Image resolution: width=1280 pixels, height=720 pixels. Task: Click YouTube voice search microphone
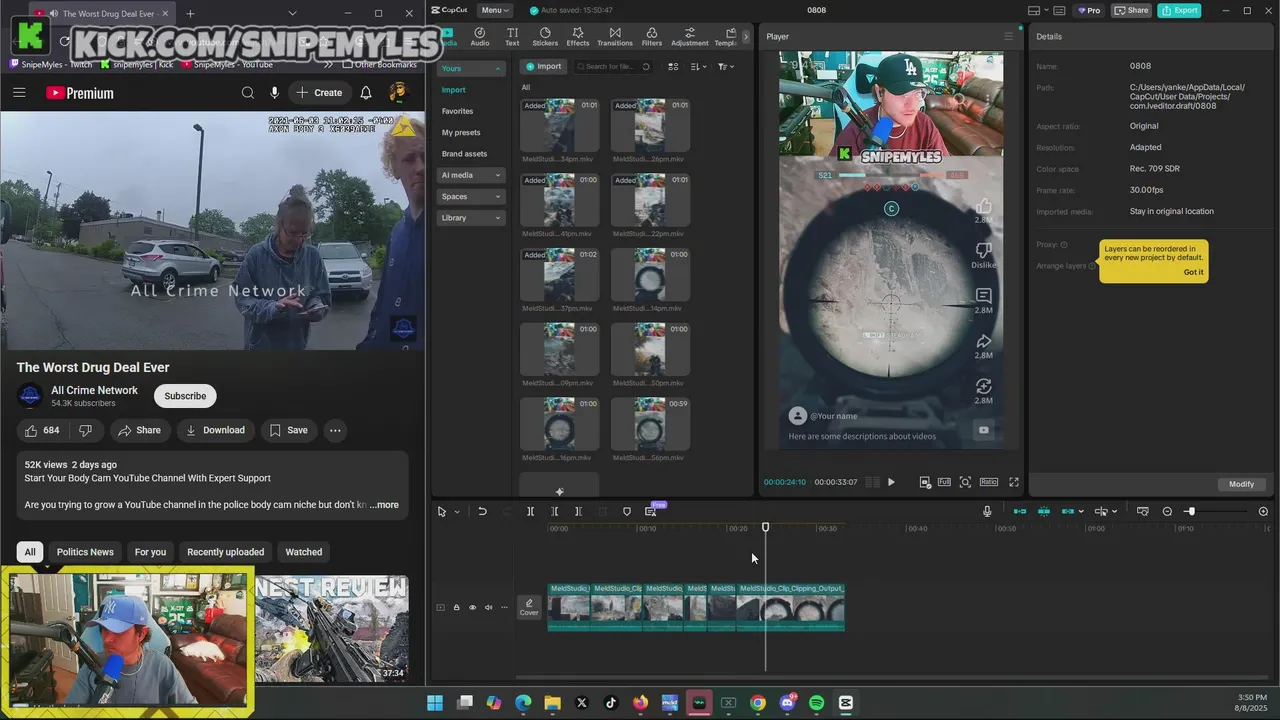(x=274, y=93)
